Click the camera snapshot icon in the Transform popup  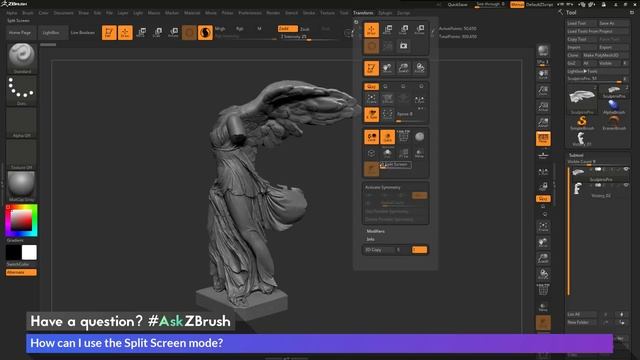tap(404, 46)
